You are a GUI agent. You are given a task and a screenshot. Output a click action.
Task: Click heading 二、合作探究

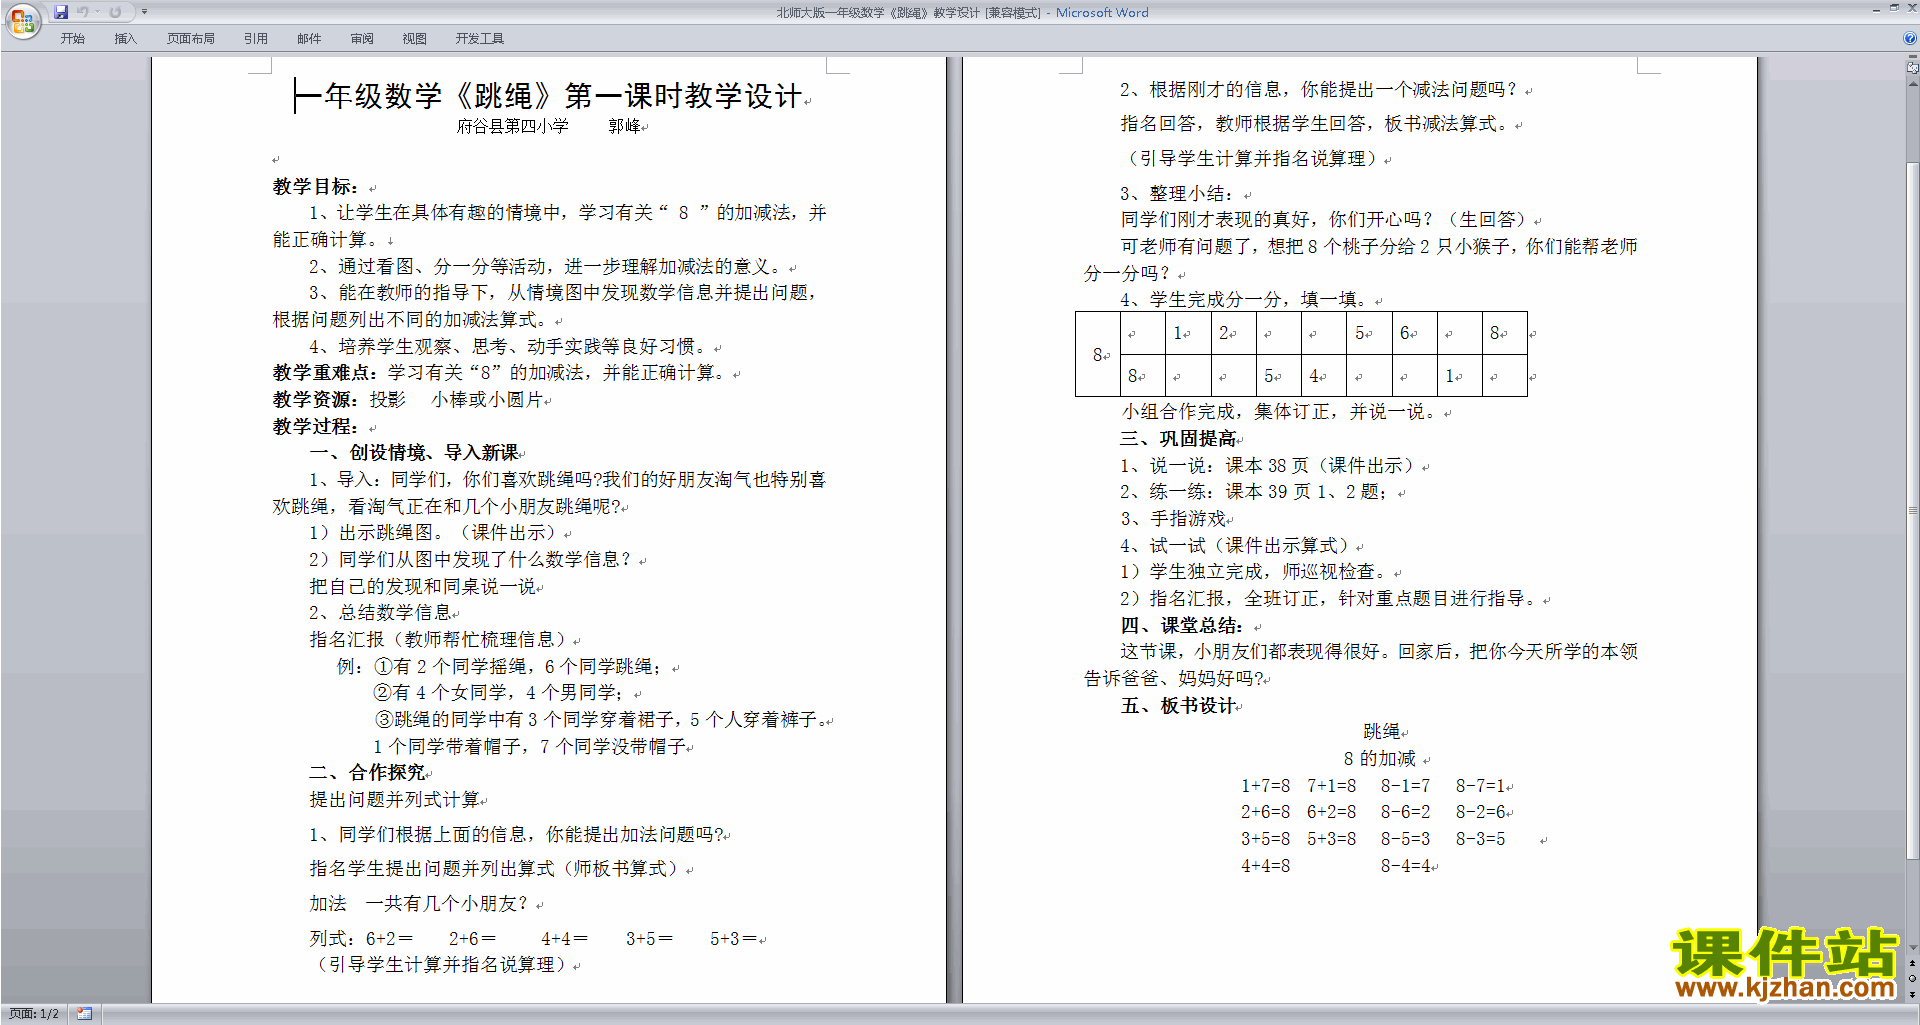click(x=367, y=773)
